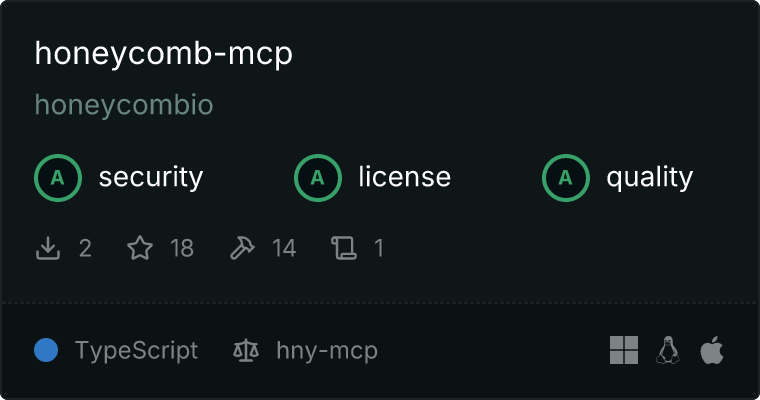This screenshot has height=400, width=760.
Task: Open the hny-mcp license label
Action: (327, 351)
